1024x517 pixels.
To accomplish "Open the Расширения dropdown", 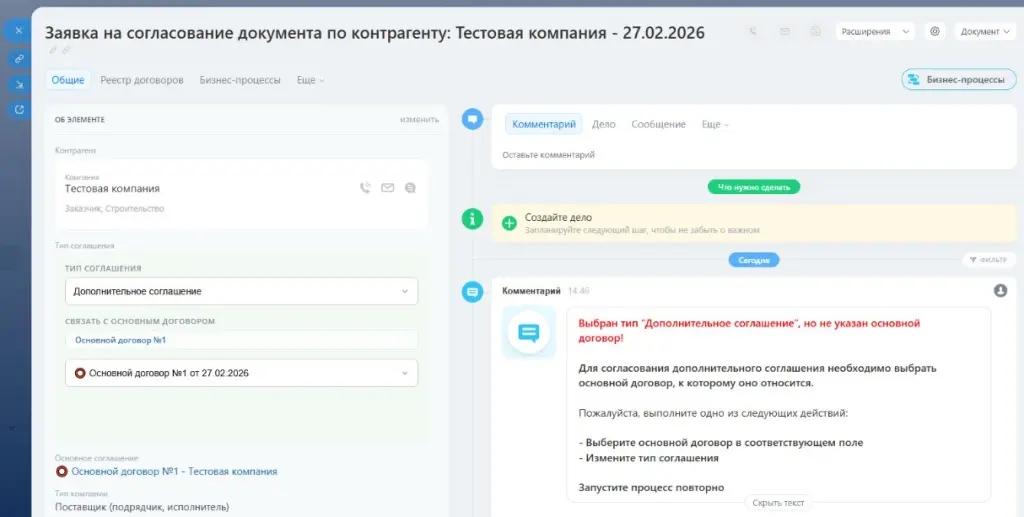I will click(x=875, y=31).
